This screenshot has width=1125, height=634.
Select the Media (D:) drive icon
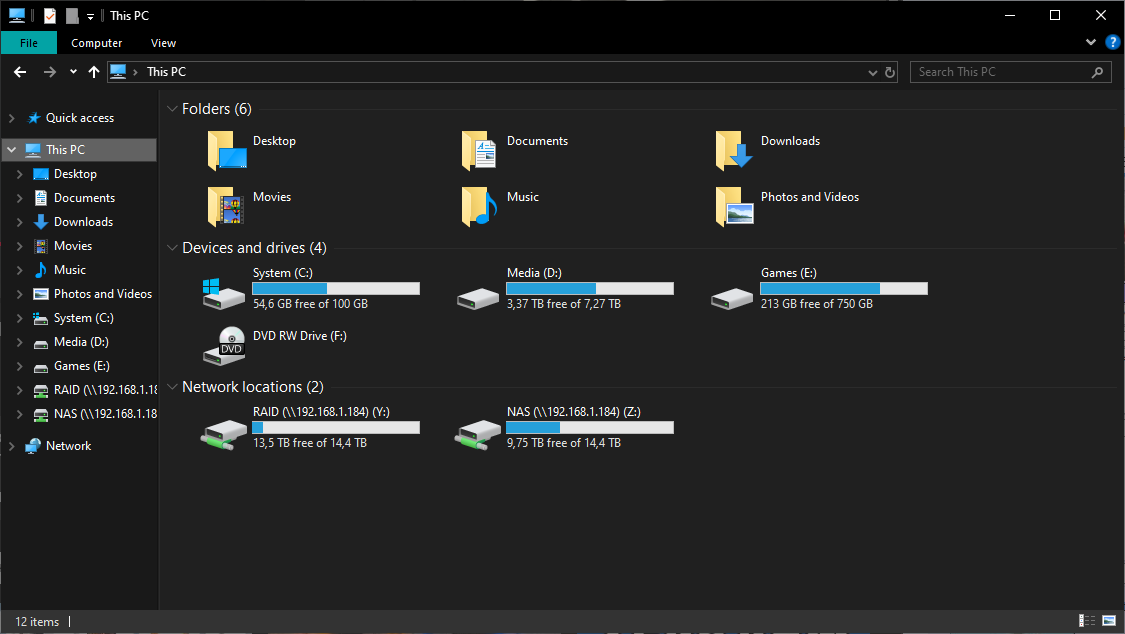tap(478, 298)
